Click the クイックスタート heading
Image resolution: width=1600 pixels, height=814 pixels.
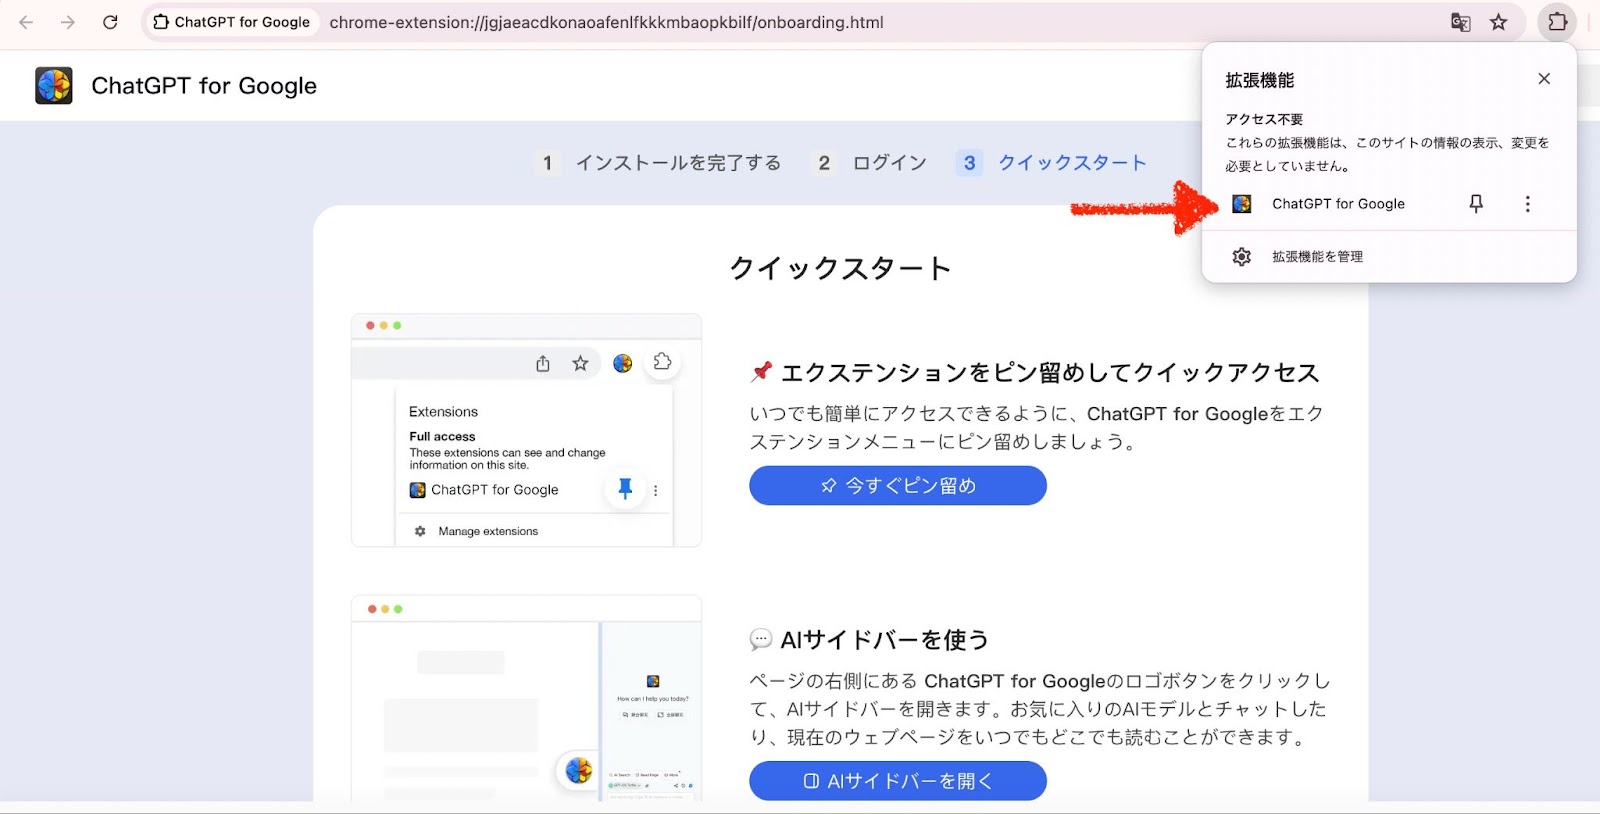(x=840, y=268)
